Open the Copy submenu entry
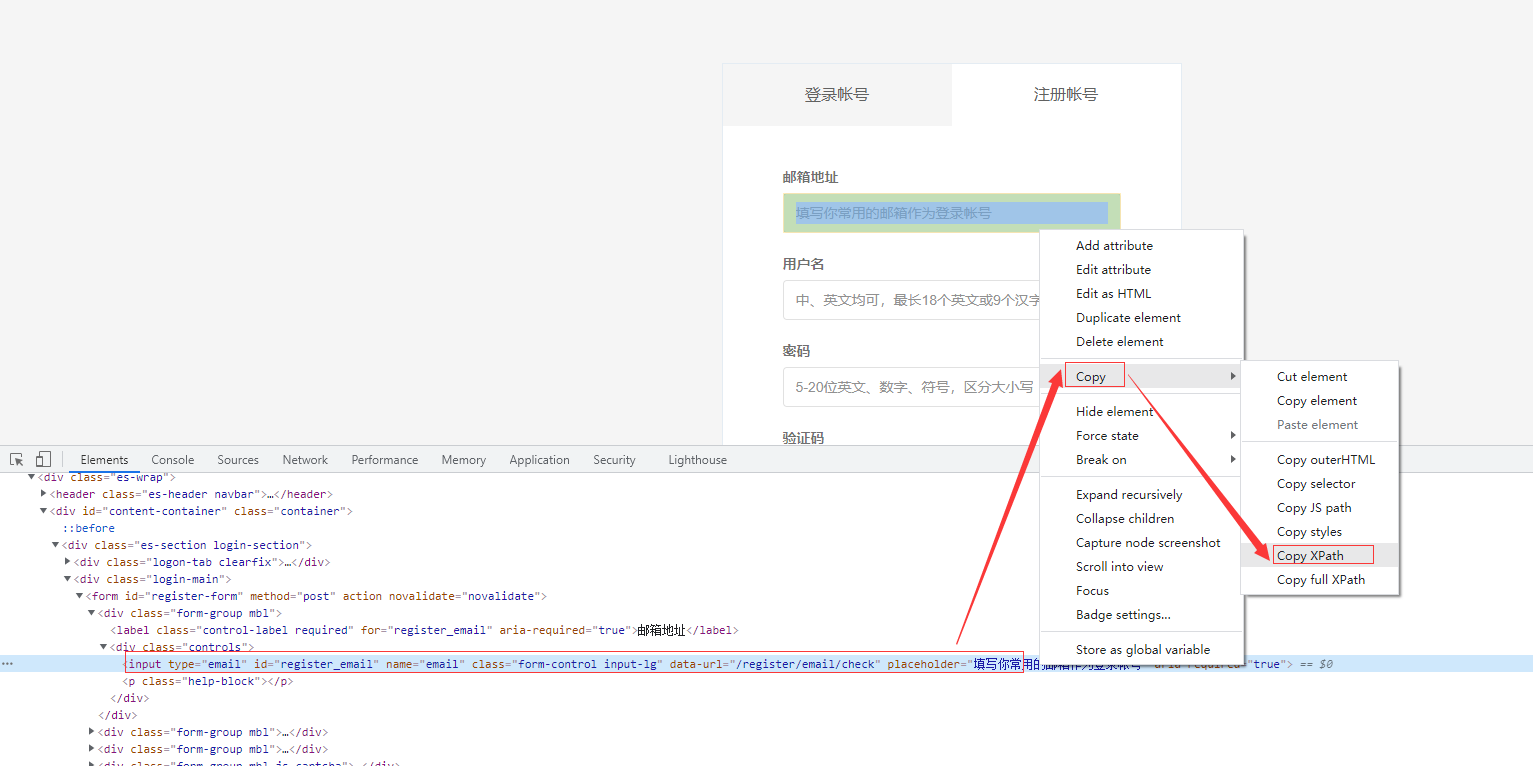Image resolution: width=1533 pixels, height=766 pixels. click(x=1141, y=376)
